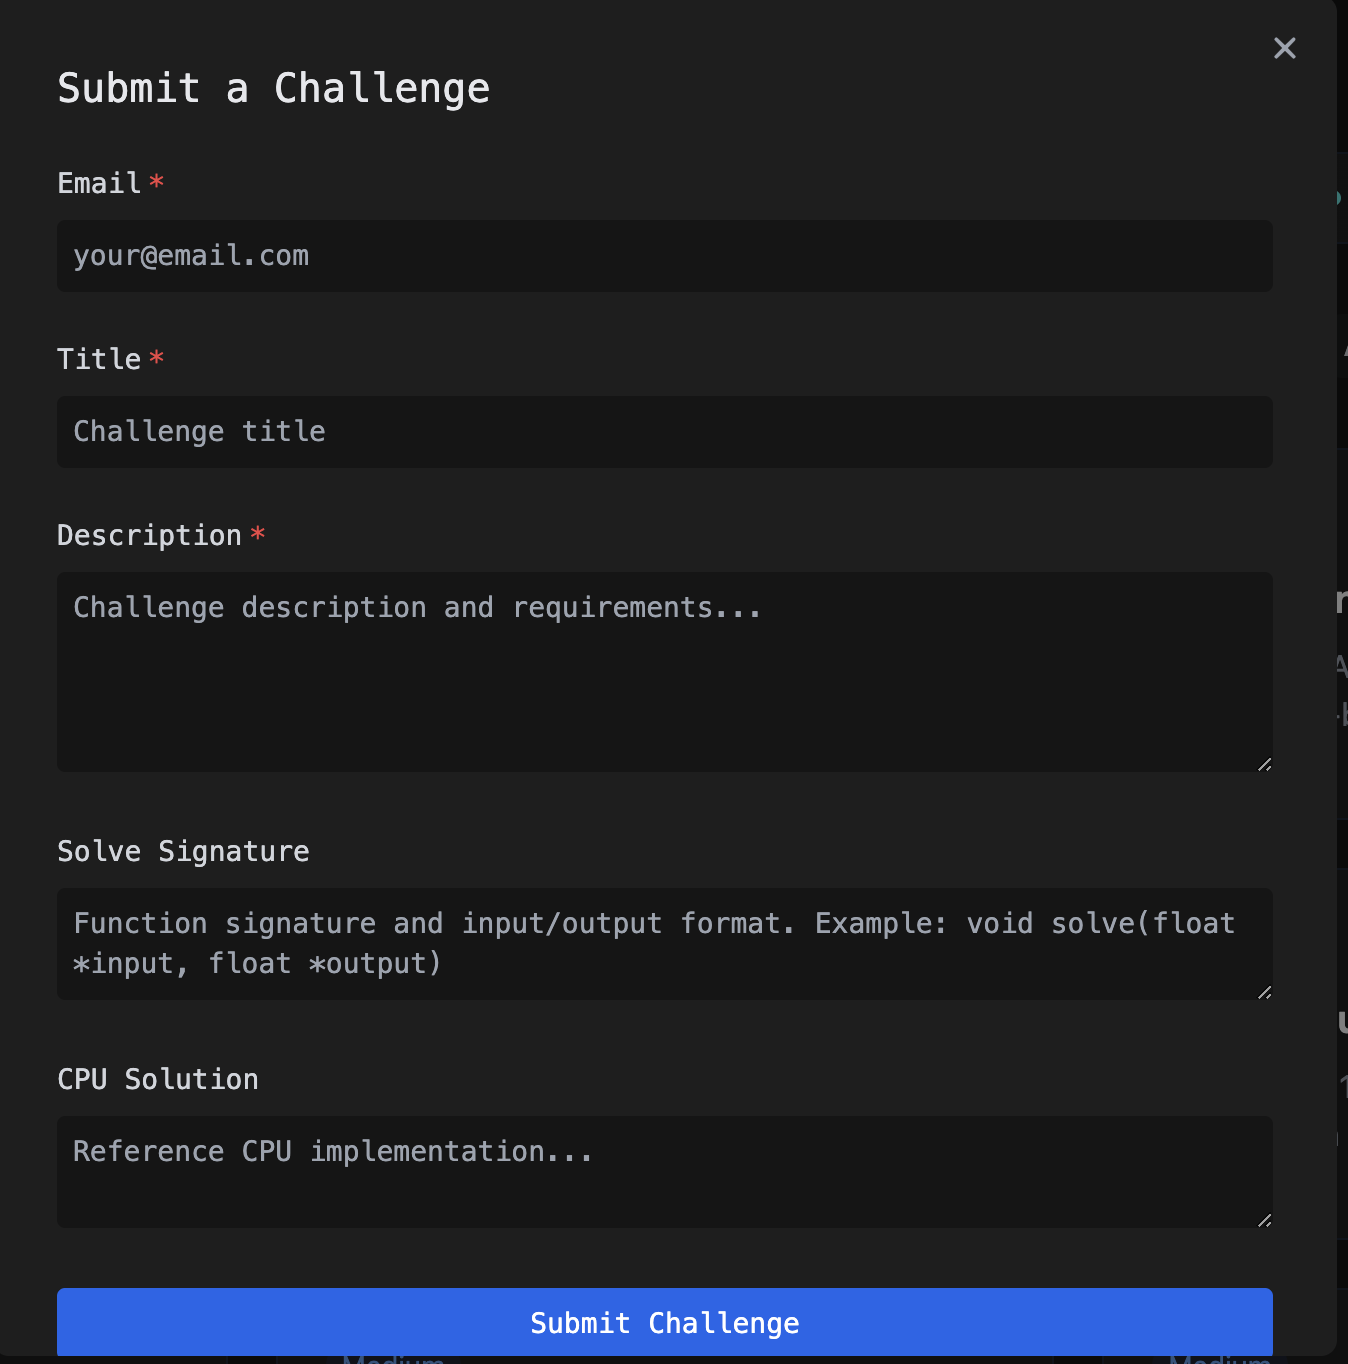
Task: Click the red asterisk beside Email
Action: 157,182
